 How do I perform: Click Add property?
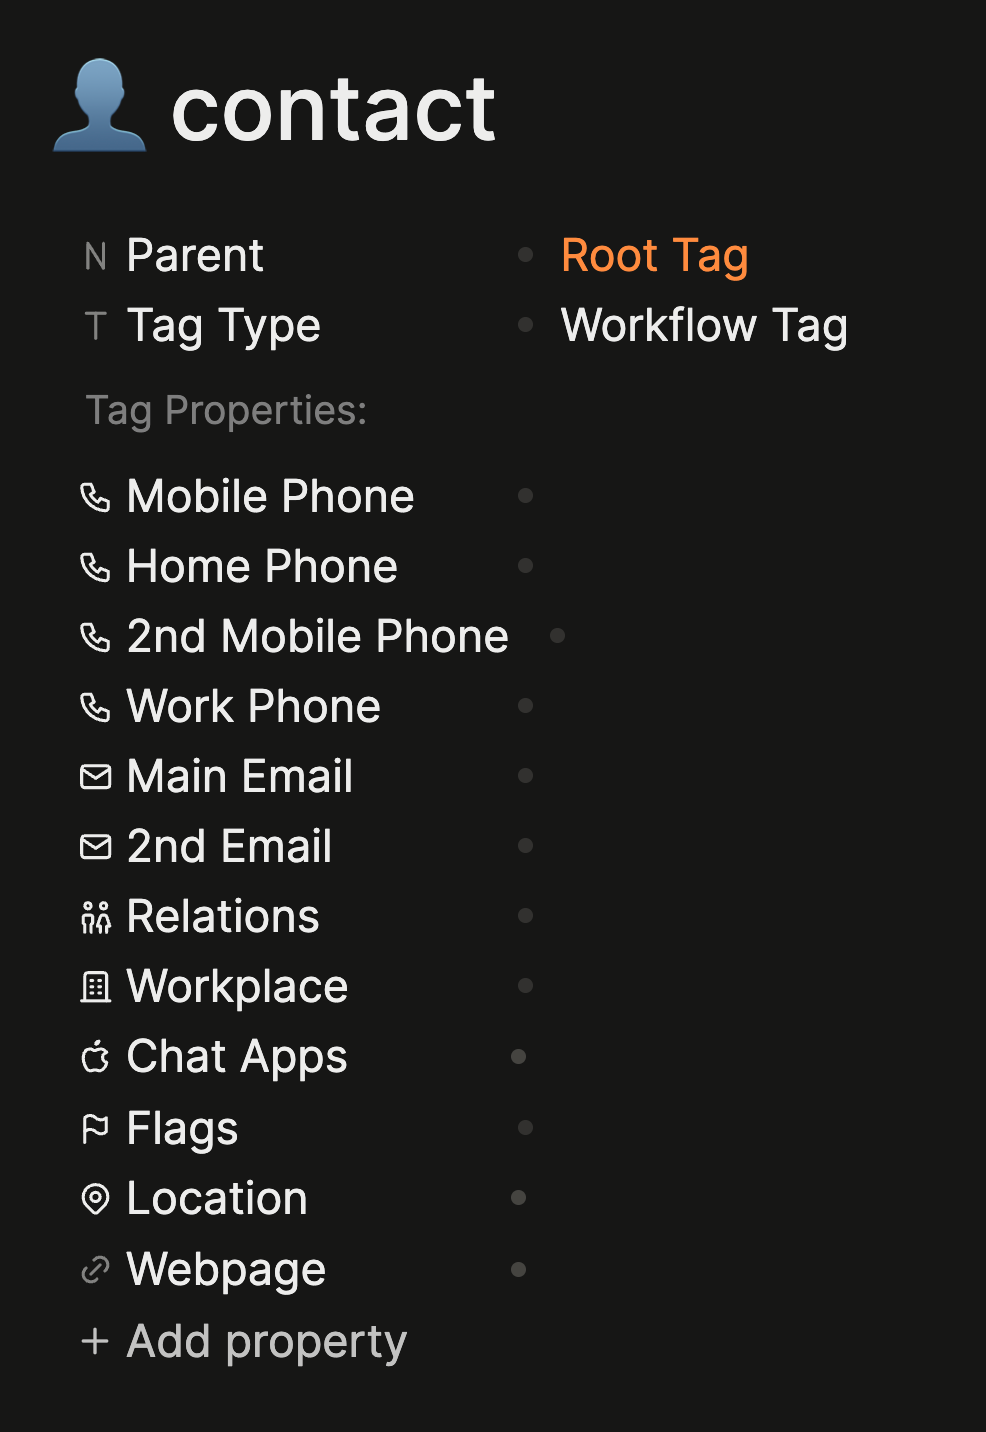coord(267,1342)
